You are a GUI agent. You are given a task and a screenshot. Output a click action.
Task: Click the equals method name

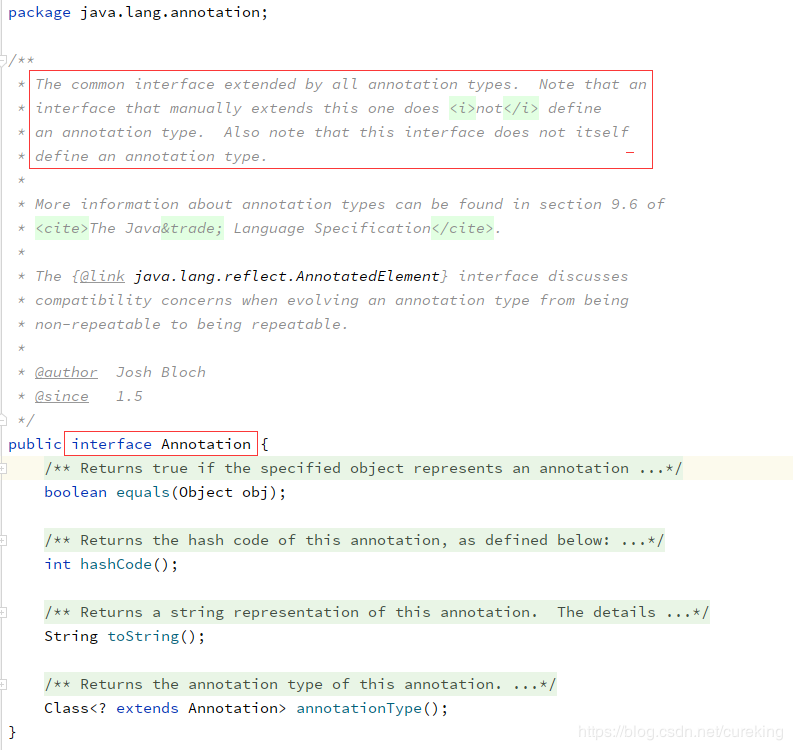click(143, 492)
